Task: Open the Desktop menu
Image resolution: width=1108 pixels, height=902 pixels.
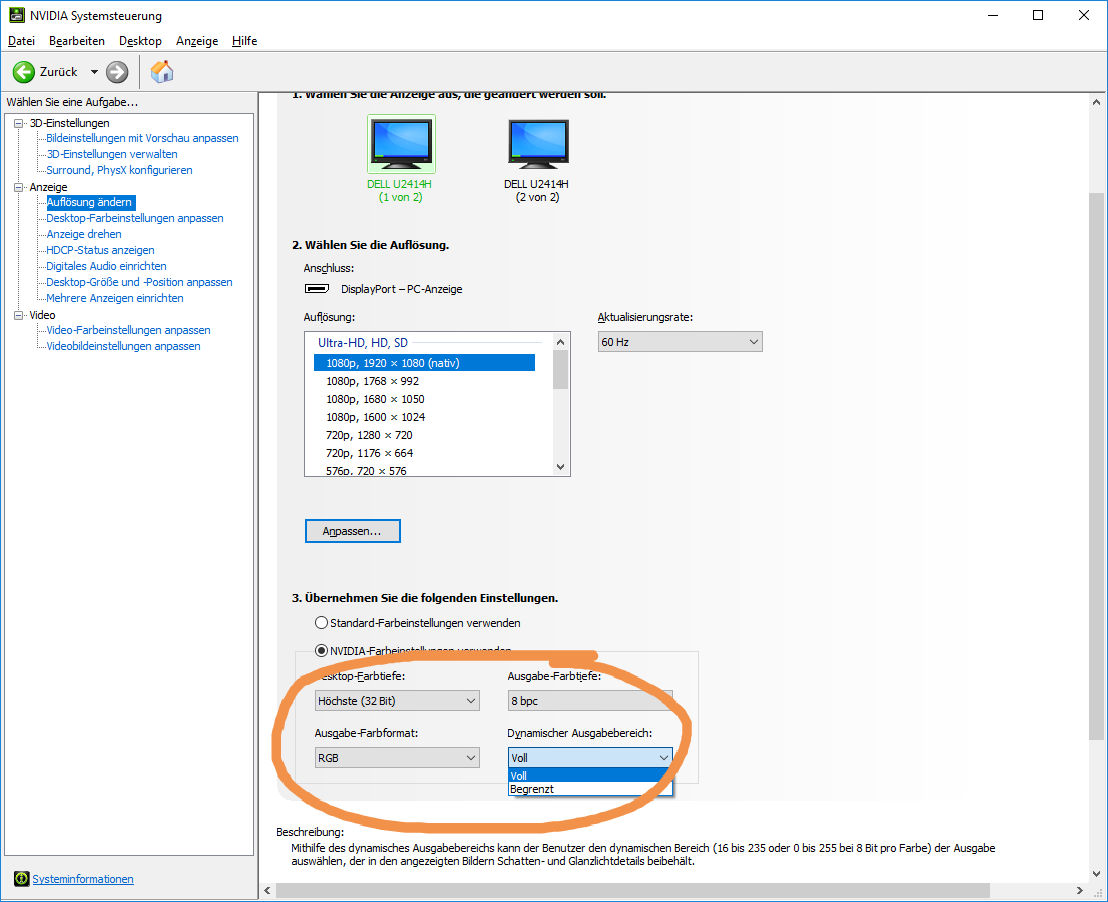Action: pos(140,41)
